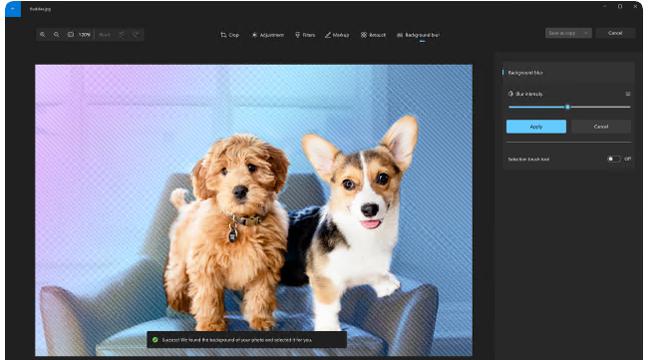Click the fit-to-window icon
Image resolution: width=650 pixels, height=360 pixels.
70,35
